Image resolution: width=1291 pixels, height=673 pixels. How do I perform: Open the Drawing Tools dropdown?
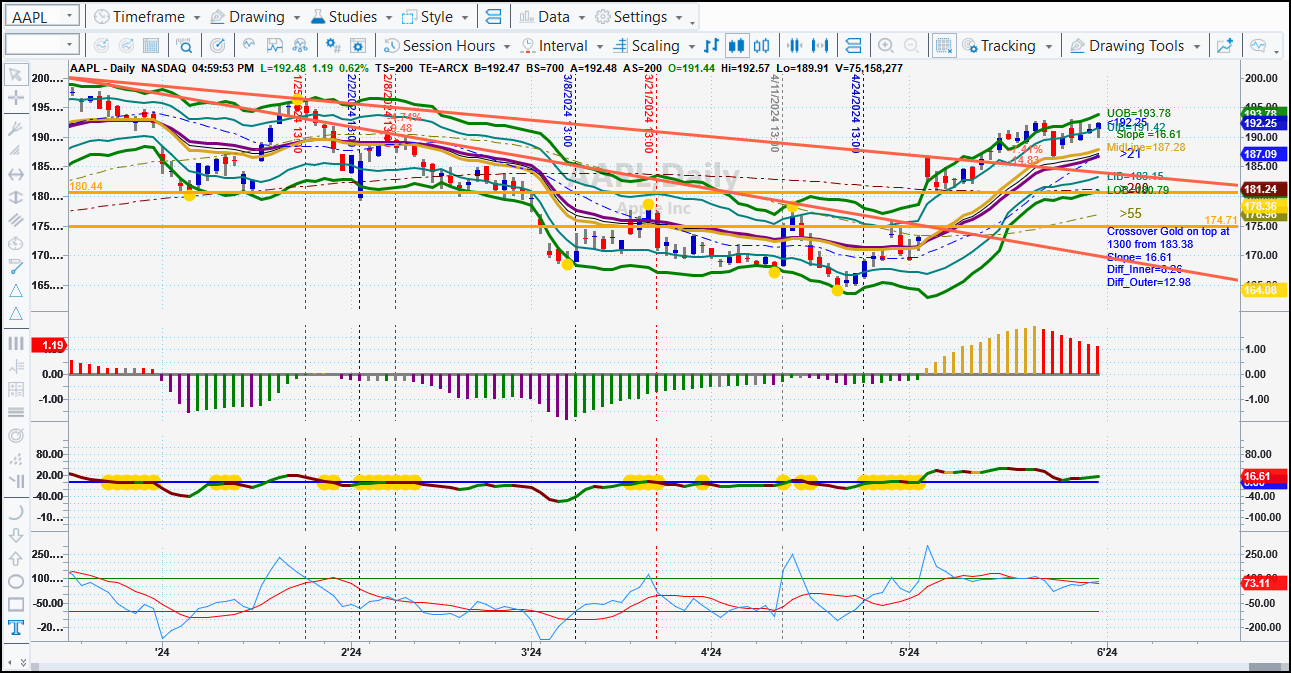[1136, 45]
